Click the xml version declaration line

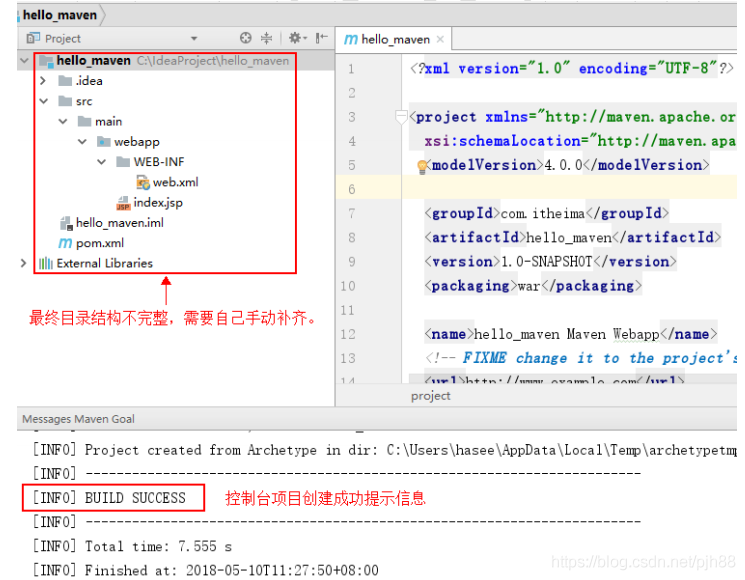(x=572, y=68)
